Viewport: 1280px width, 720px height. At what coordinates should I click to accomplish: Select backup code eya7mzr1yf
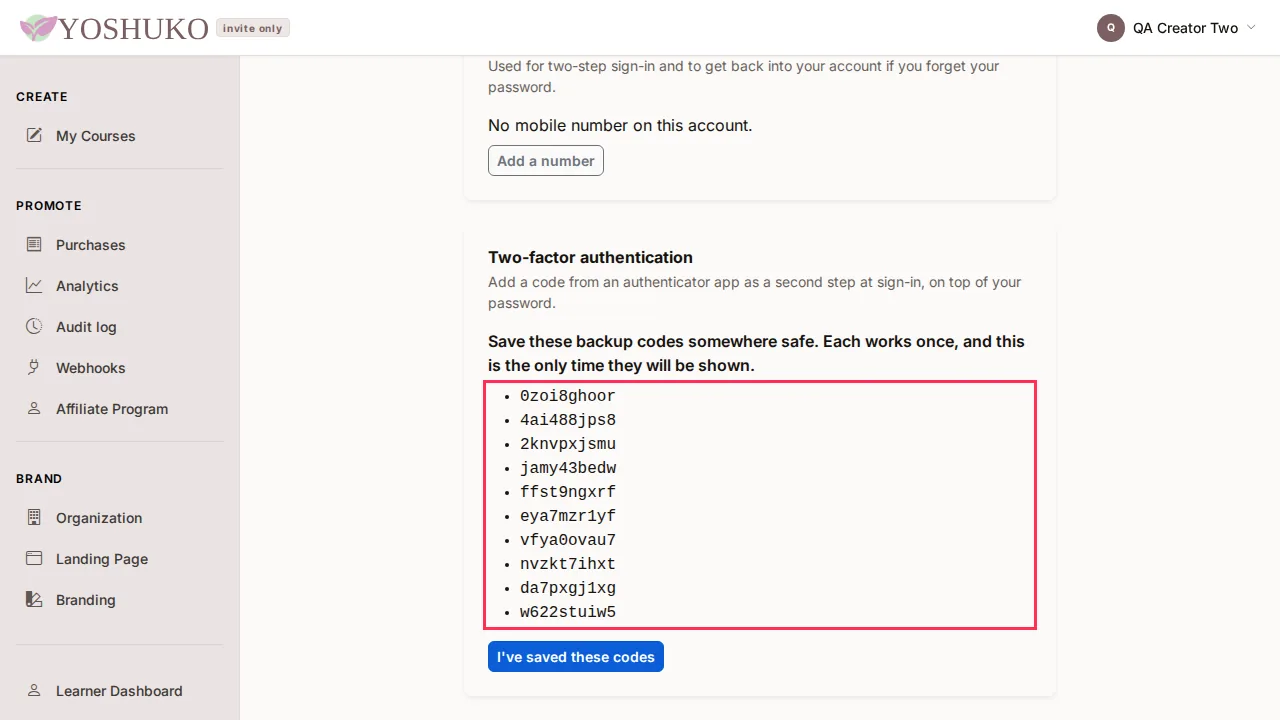pyautogui.click(x=568, y=516)
